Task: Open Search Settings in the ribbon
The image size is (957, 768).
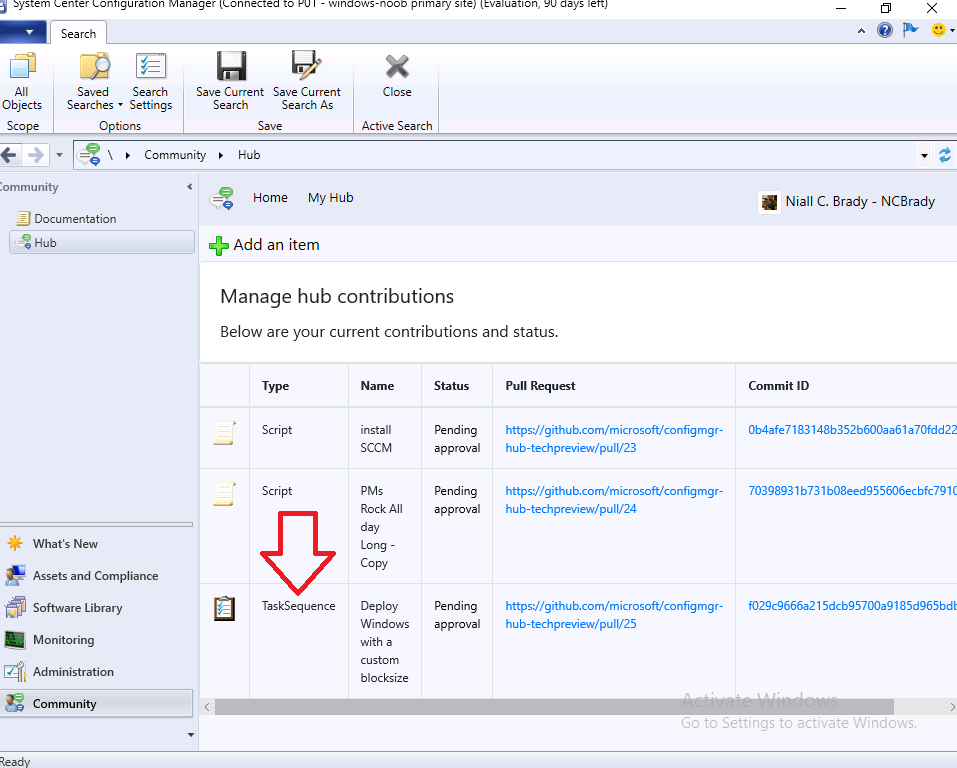Action: tap(151, 82)
